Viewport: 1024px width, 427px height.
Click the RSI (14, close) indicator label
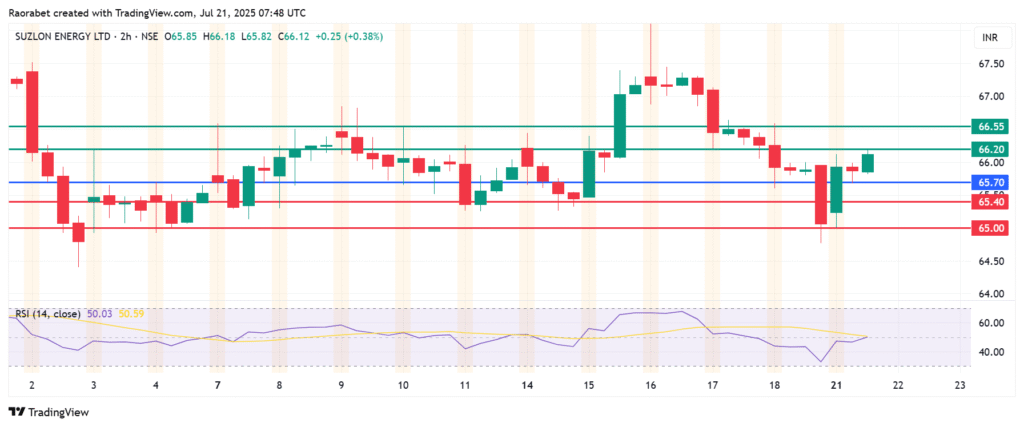click(48, 314)
